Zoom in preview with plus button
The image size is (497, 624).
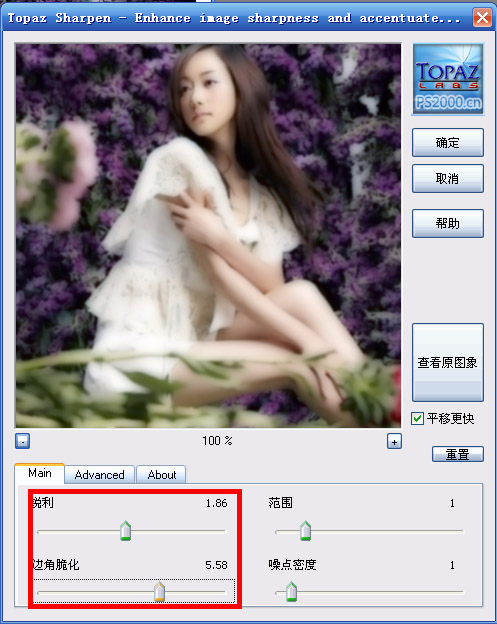coord(394,441)
